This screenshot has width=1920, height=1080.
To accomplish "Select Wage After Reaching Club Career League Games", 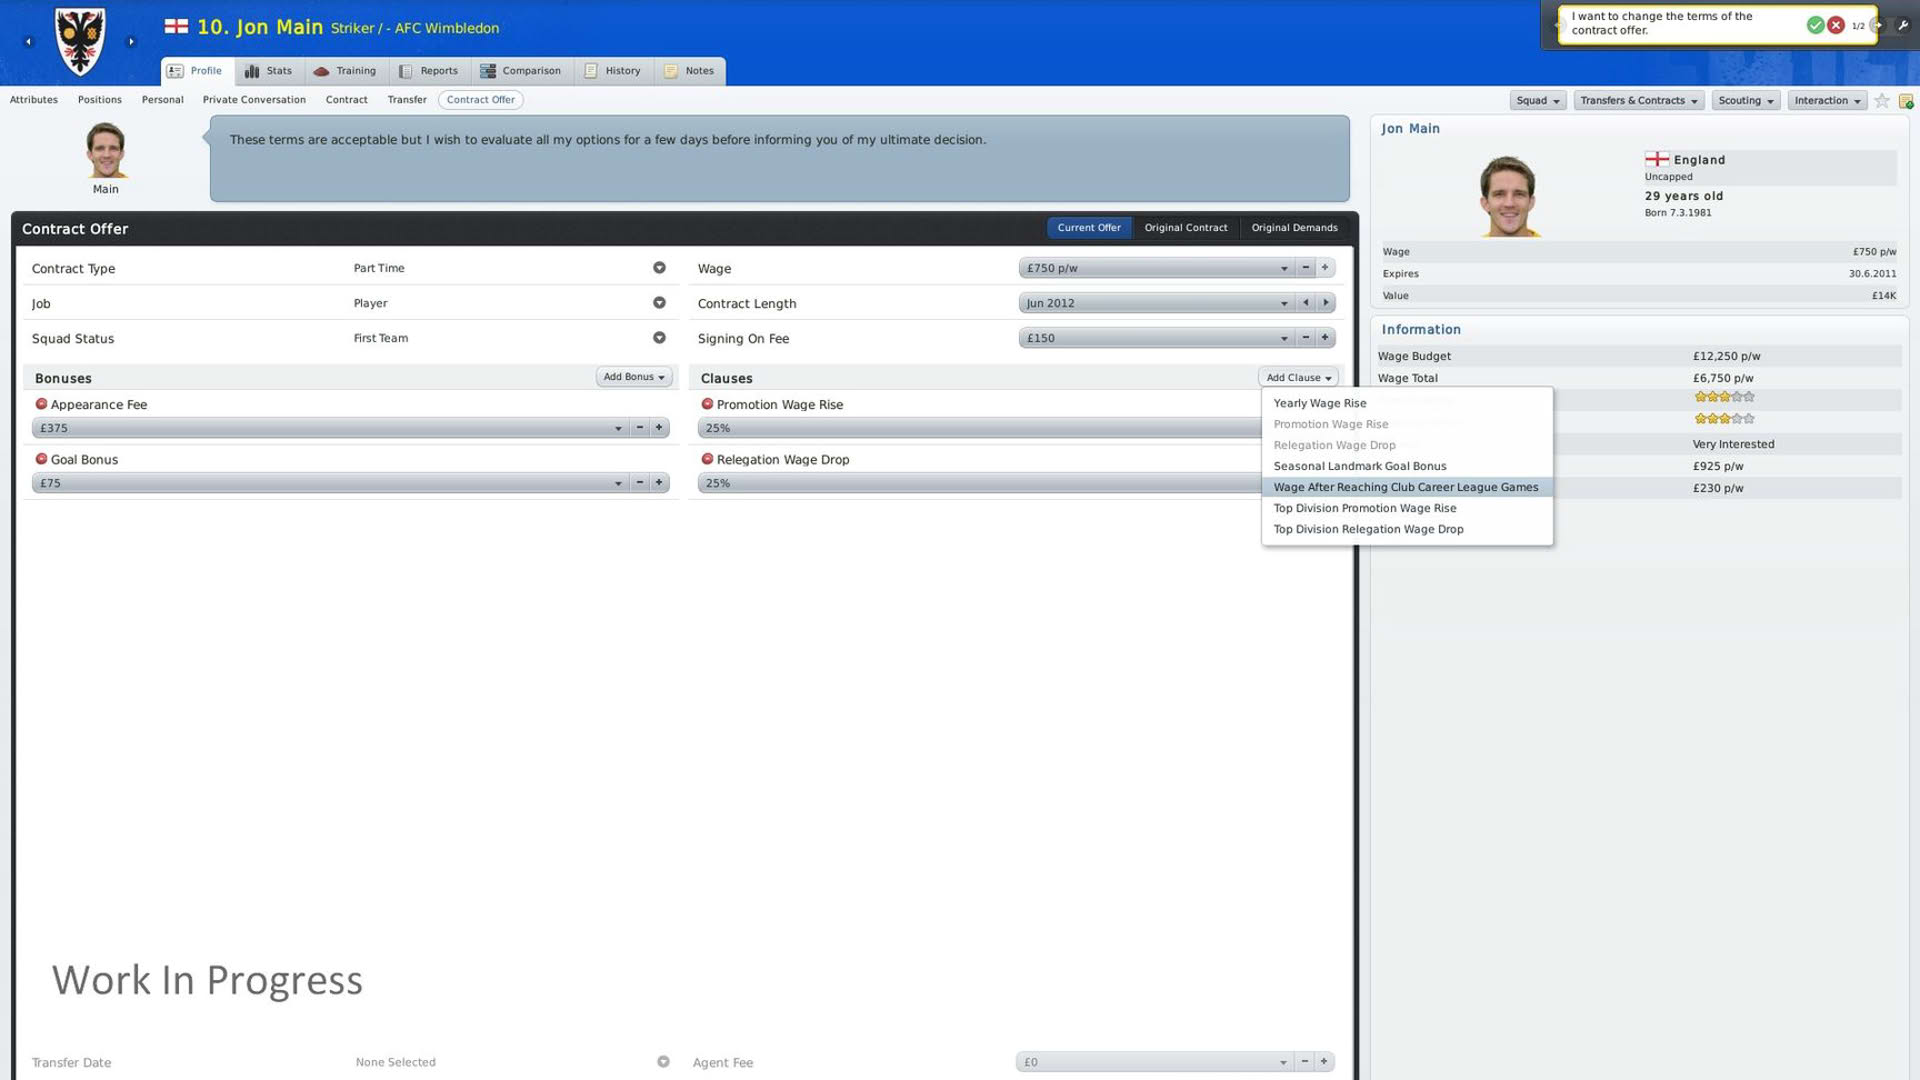I will pyautogui.click(x=1406, y=487).
